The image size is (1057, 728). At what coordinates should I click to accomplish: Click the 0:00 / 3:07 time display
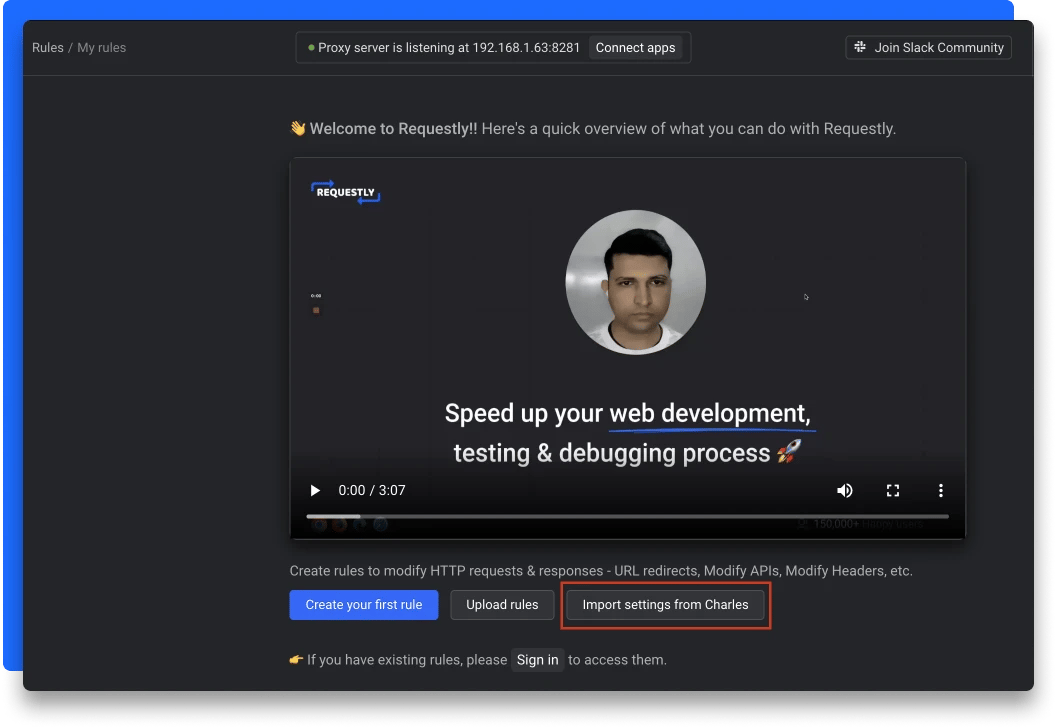(371, 490)
